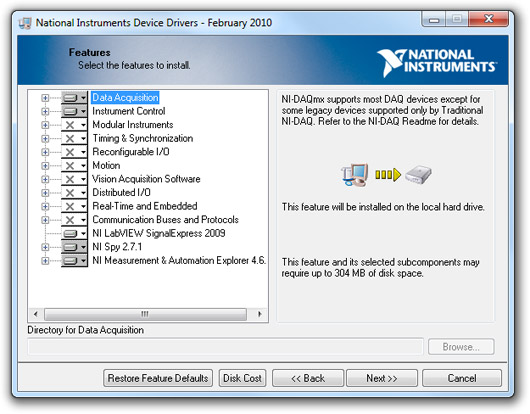530x414 pixels.
Task: Open install-state dropdown for Reconfigurable I/O
Action: (74, 152)
